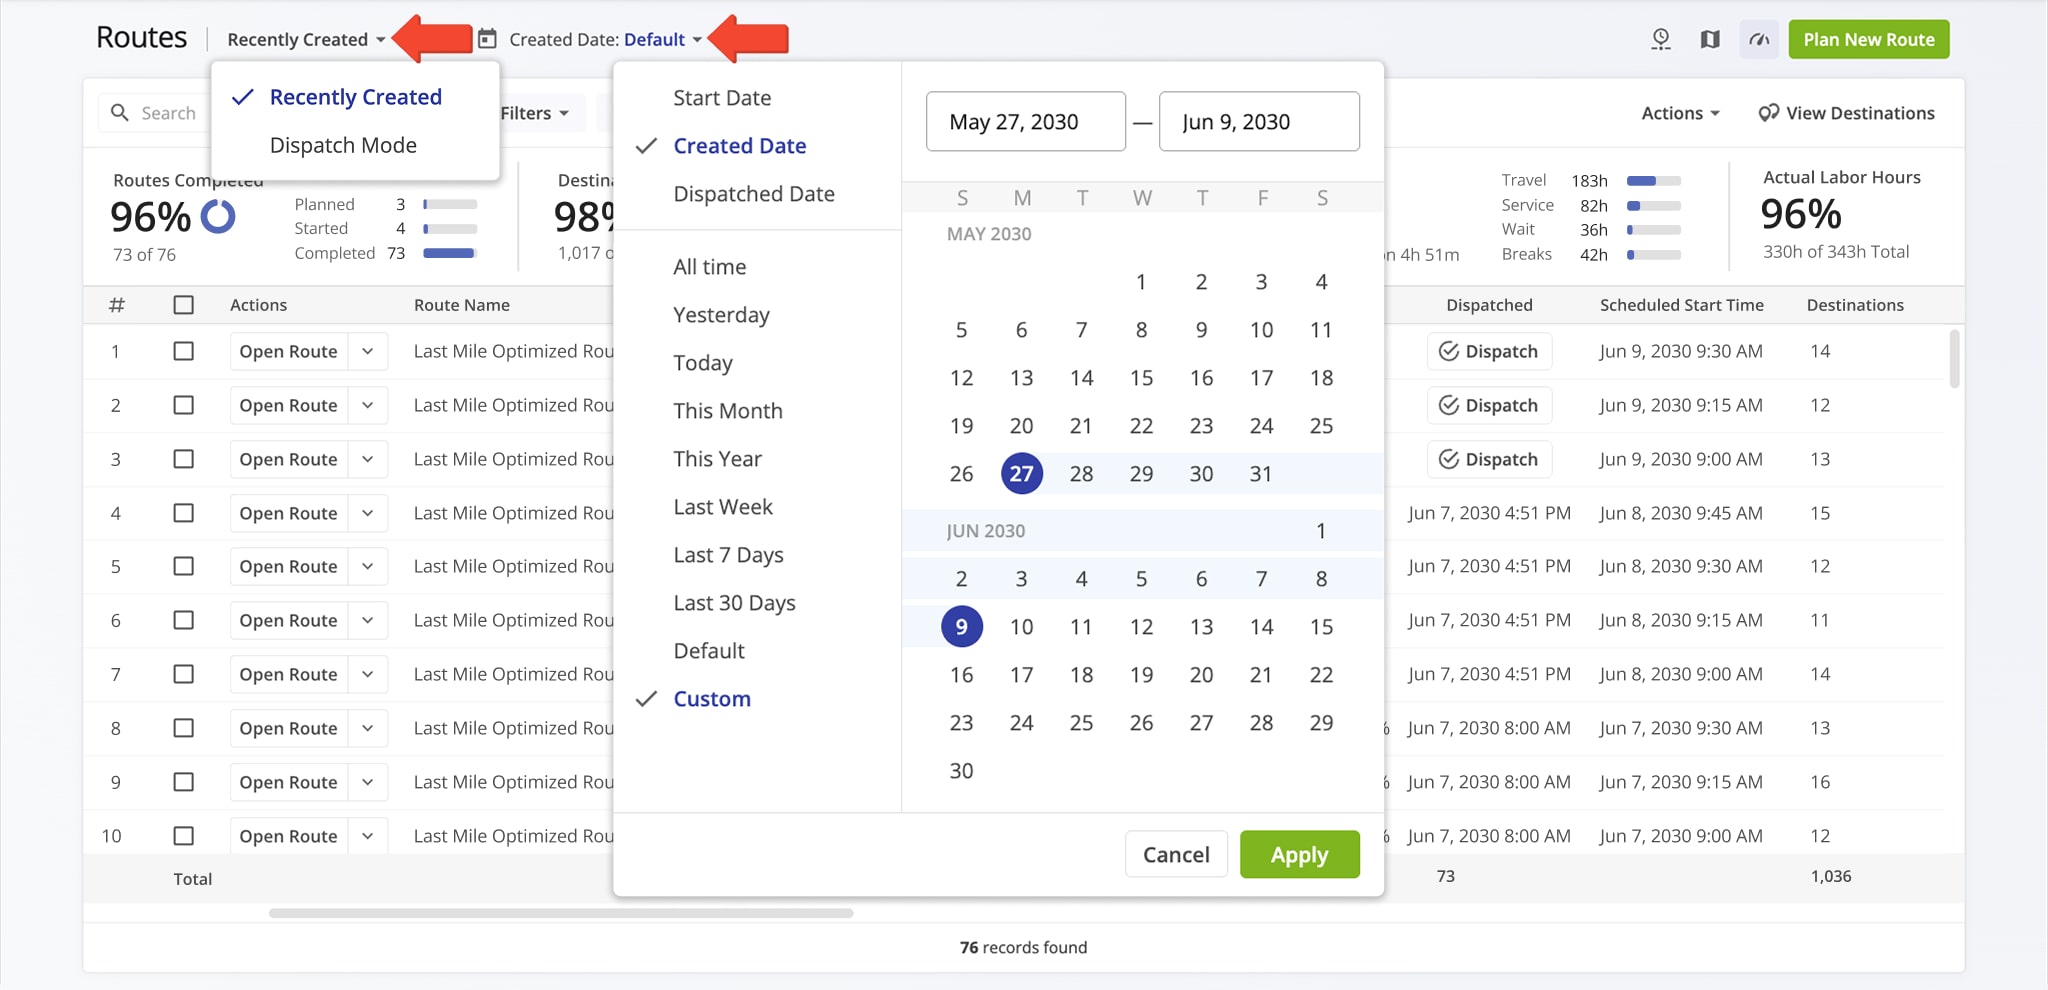Select the checkbox for route row 4
Screen dimensions: 2048x990
coord(184,513)
